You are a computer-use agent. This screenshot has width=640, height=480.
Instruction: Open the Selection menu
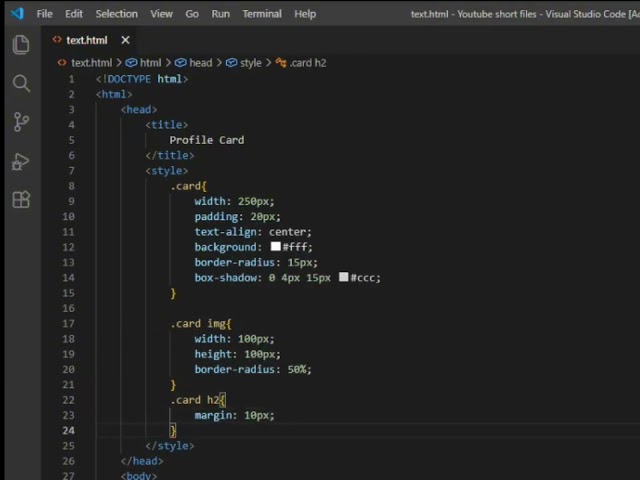click(x=117, y=14)
